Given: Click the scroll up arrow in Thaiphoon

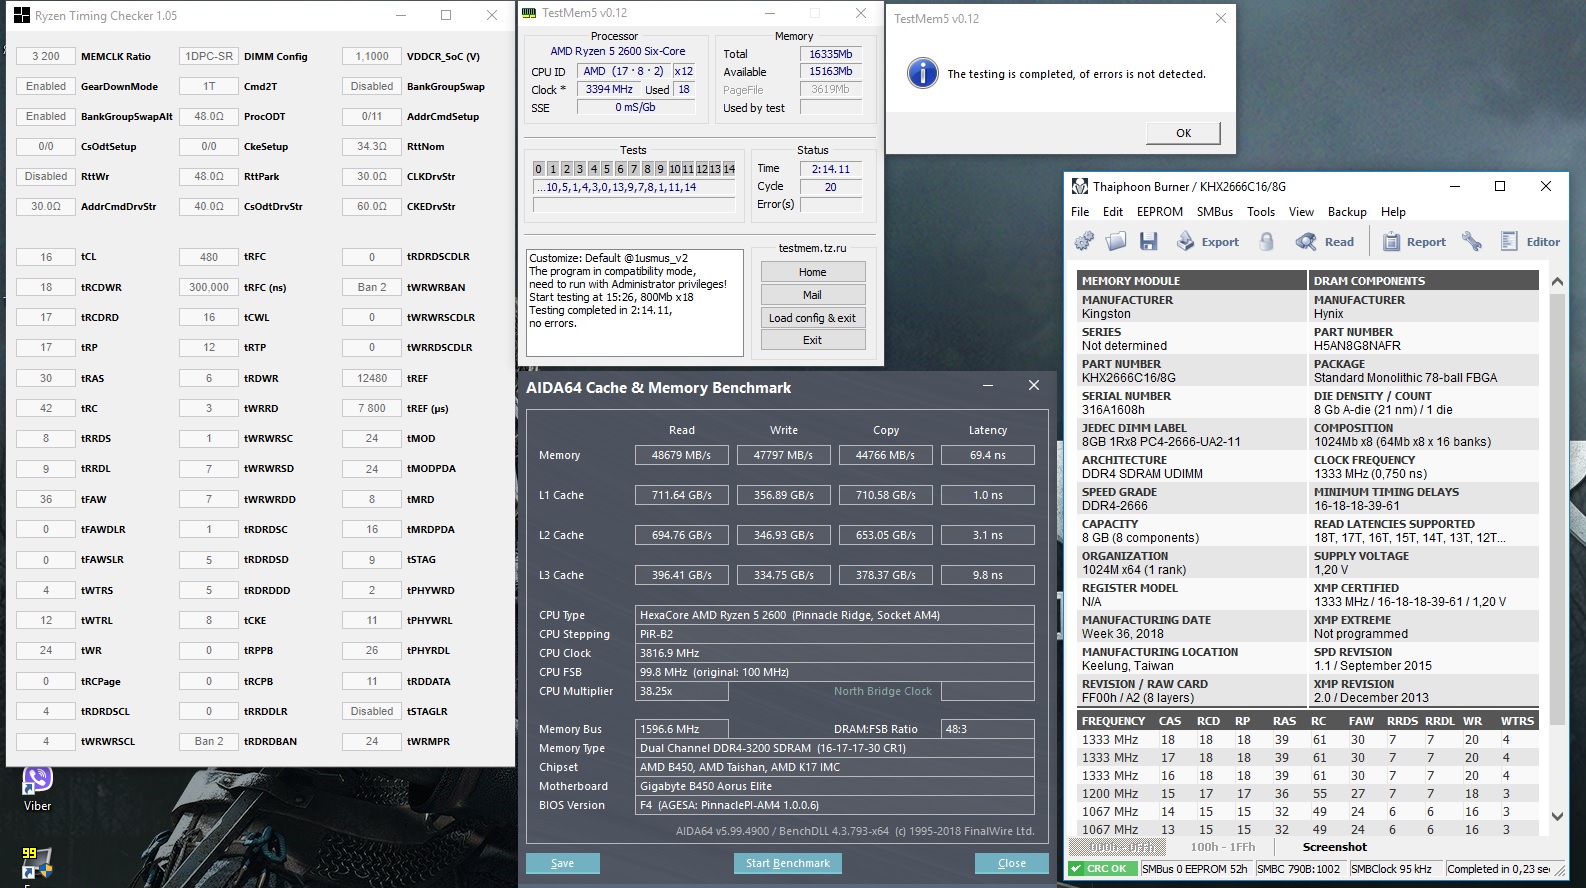Looking at the screenshot, I should [x=1557, y=282].
